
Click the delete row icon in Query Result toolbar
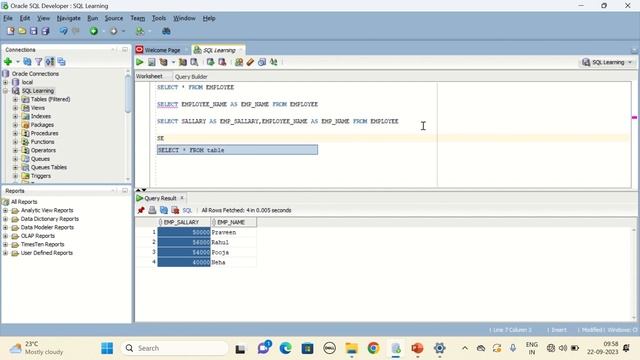(175, 210)
